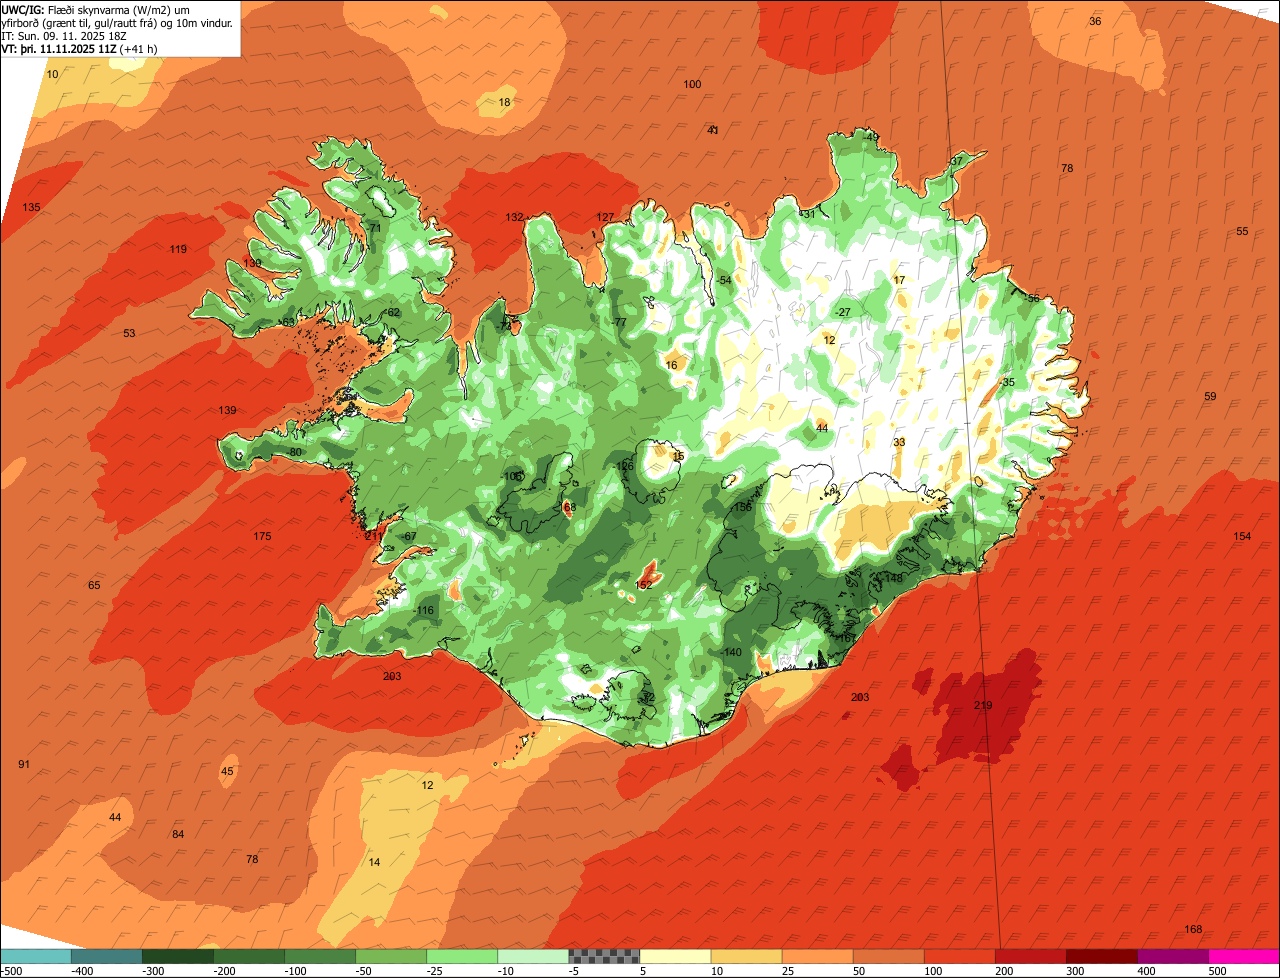1280x978 pixels.
Task: Click the flux value 139 on the map
Action: click(228, 411)
